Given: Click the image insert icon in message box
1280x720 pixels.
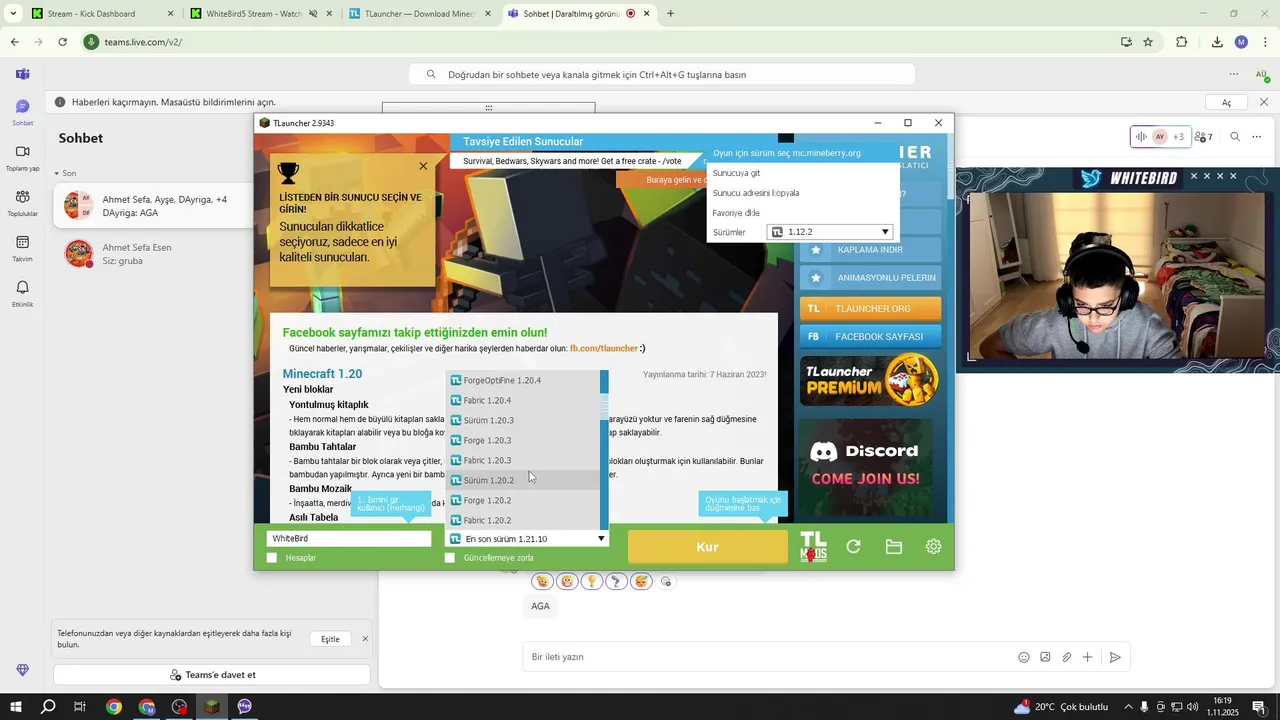Looking at the screenshot, I should [1045, 657].
